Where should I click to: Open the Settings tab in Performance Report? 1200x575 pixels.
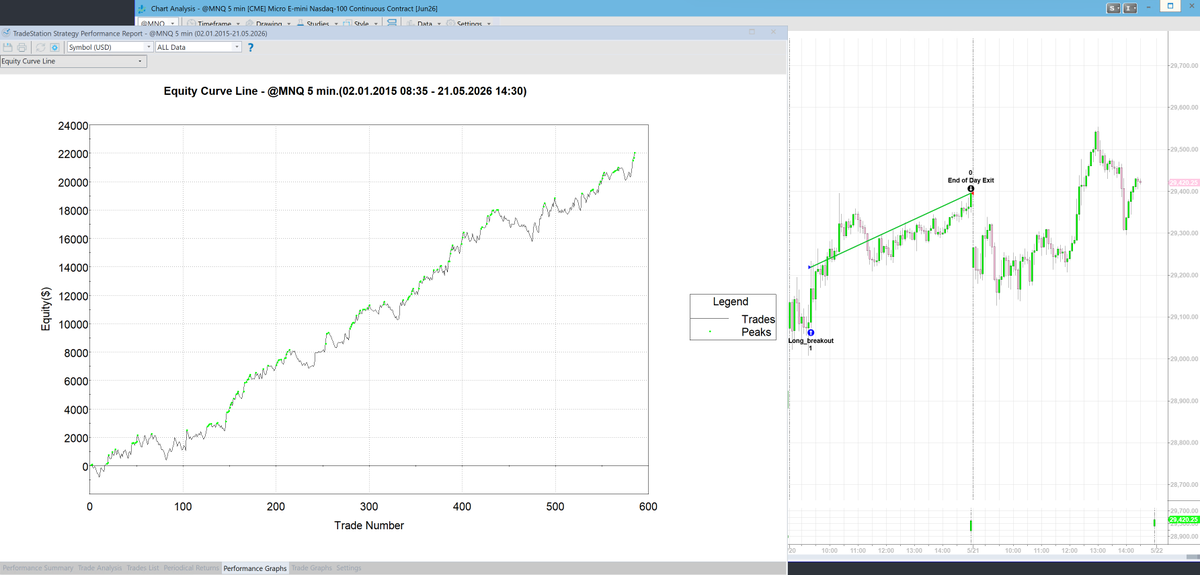(x=349, y=568)
